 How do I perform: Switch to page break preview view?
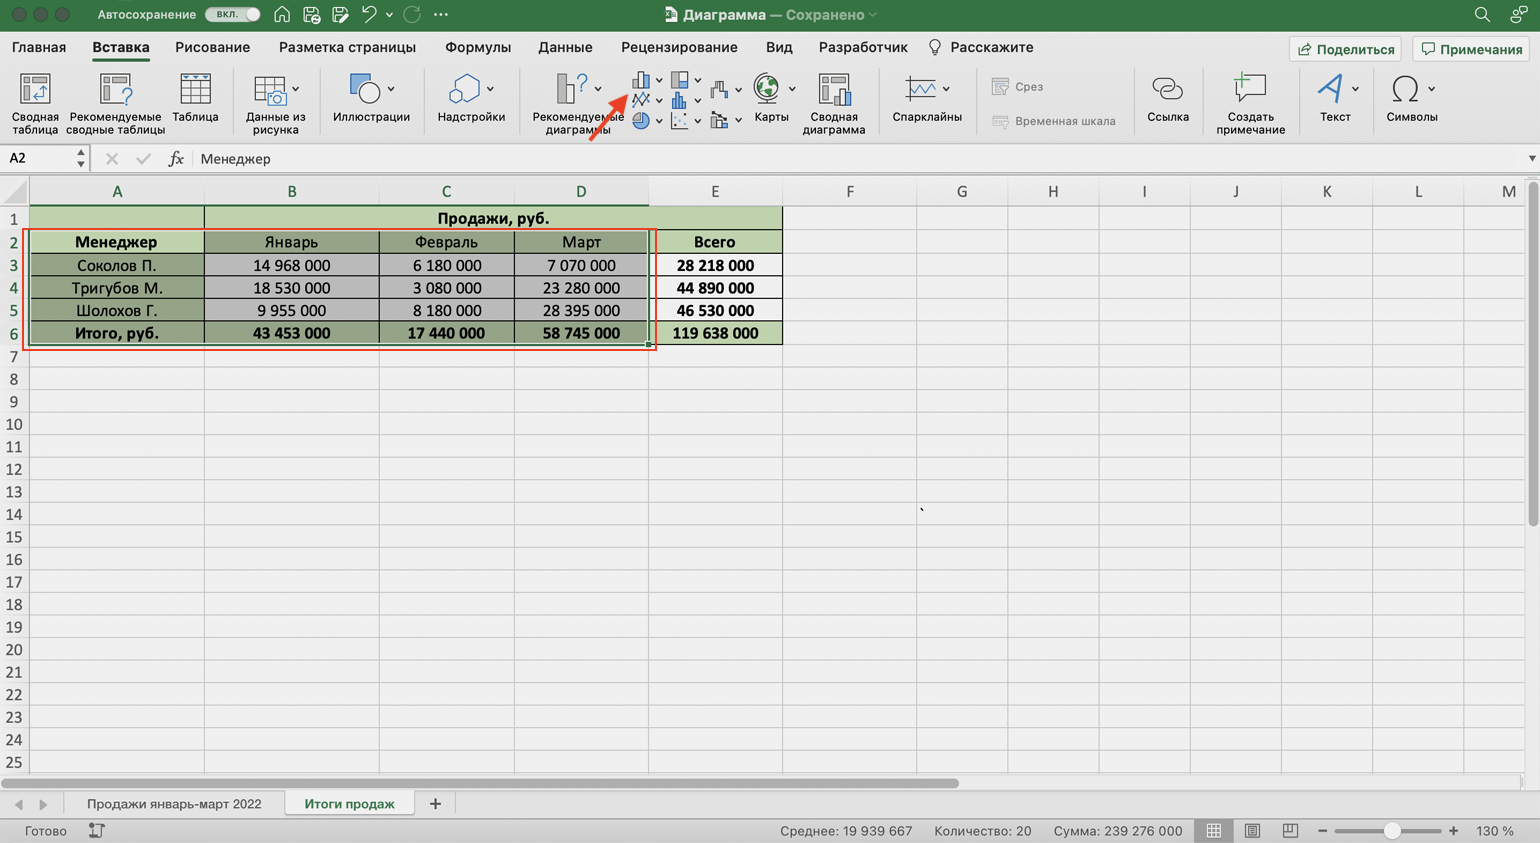(1290, 831)
